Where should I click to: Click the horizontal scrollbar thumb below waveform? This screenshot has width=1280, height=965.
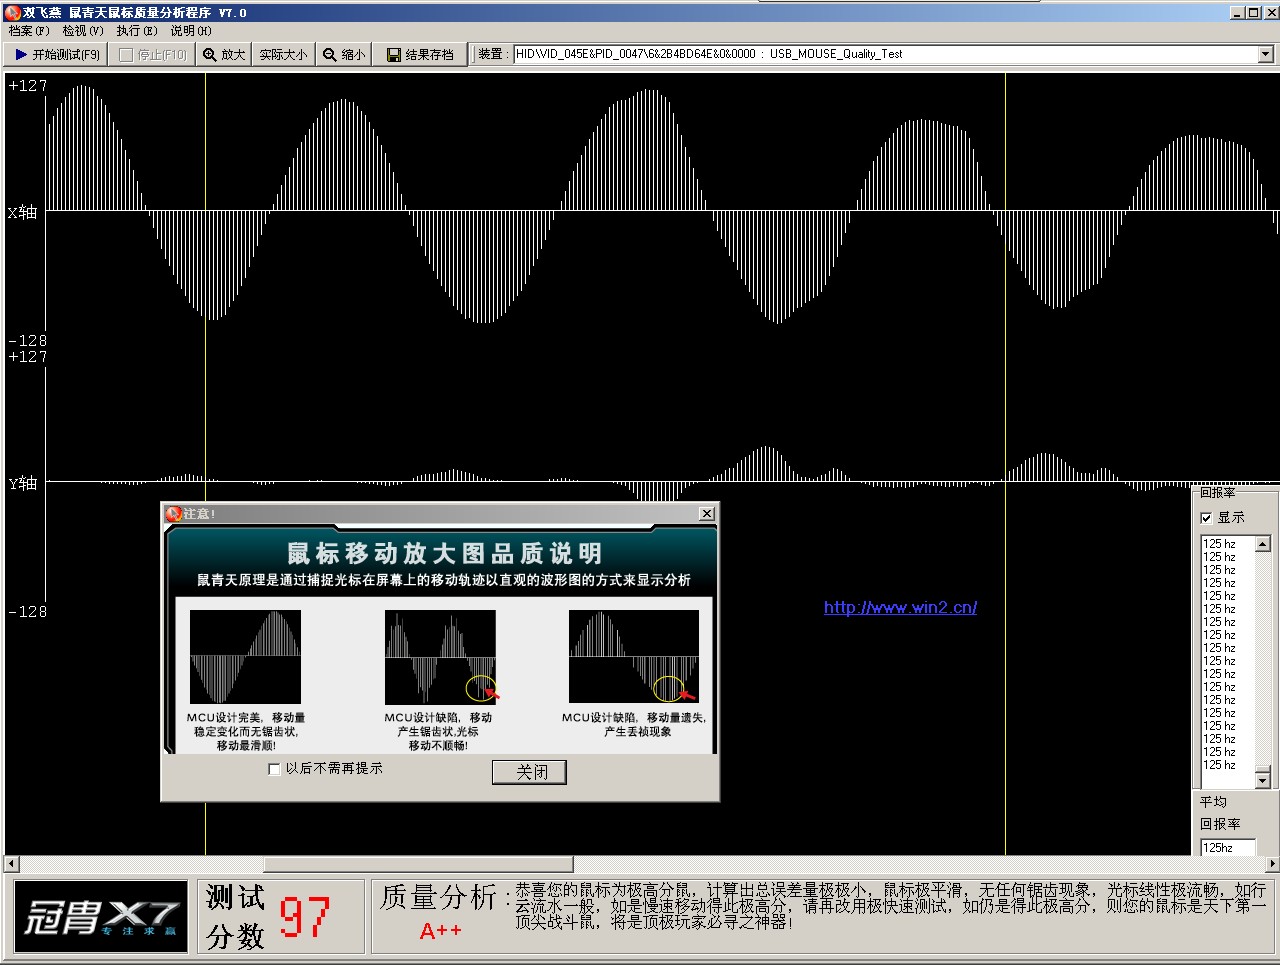pos(418,864)
